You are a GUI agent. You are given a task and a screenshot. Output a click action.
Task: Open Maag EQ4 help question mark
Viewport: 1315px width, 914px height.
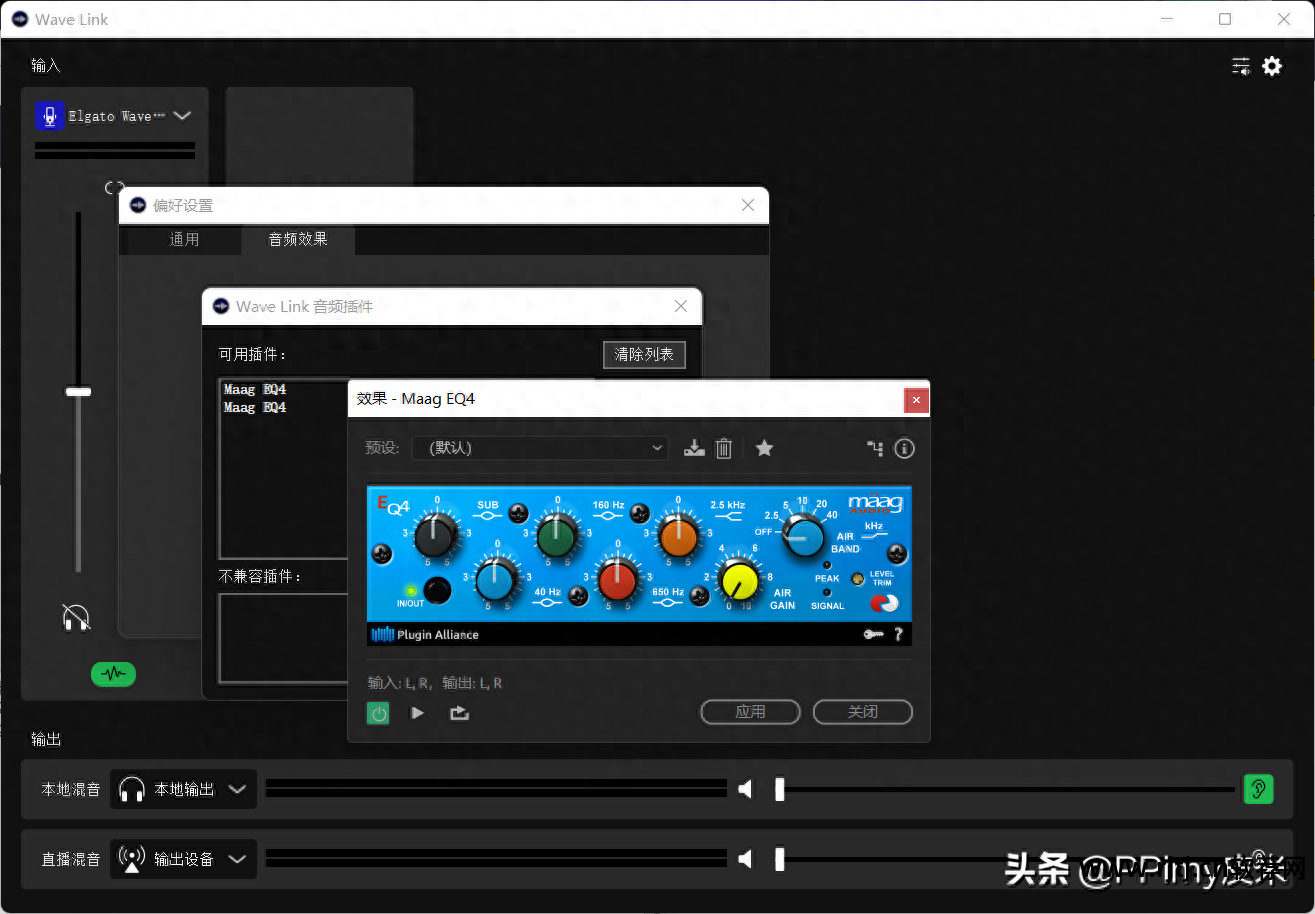coord(898,634)
